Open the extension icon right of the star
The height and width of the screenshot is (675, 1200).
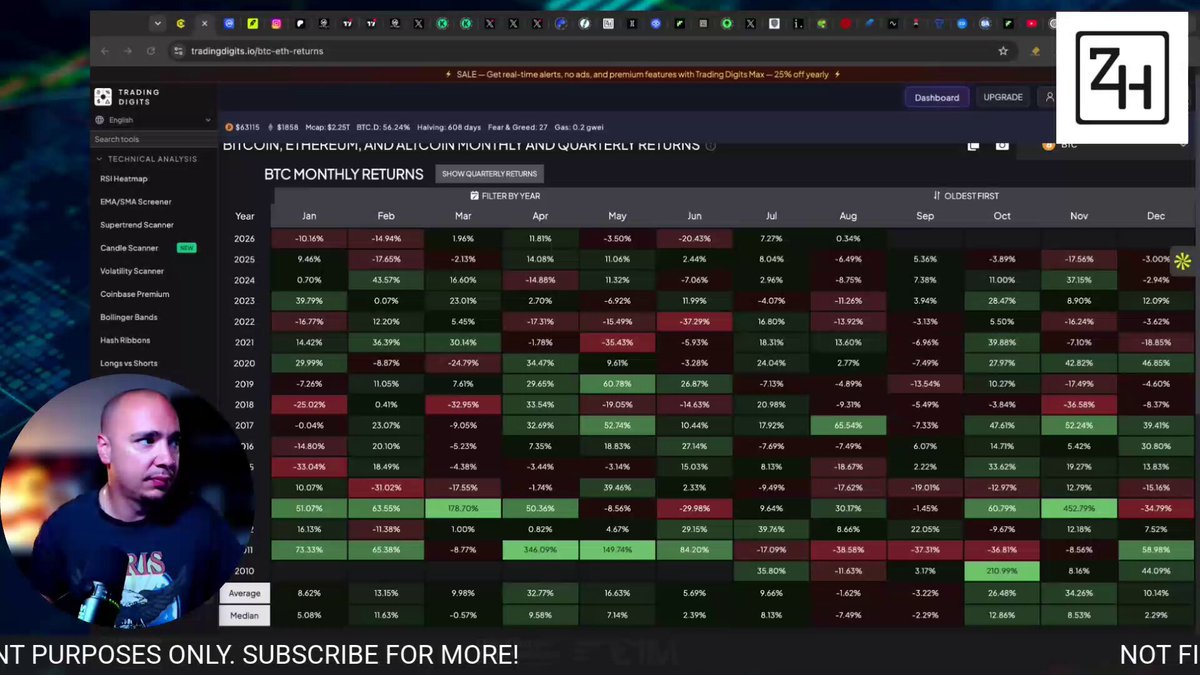[1036, 51]
